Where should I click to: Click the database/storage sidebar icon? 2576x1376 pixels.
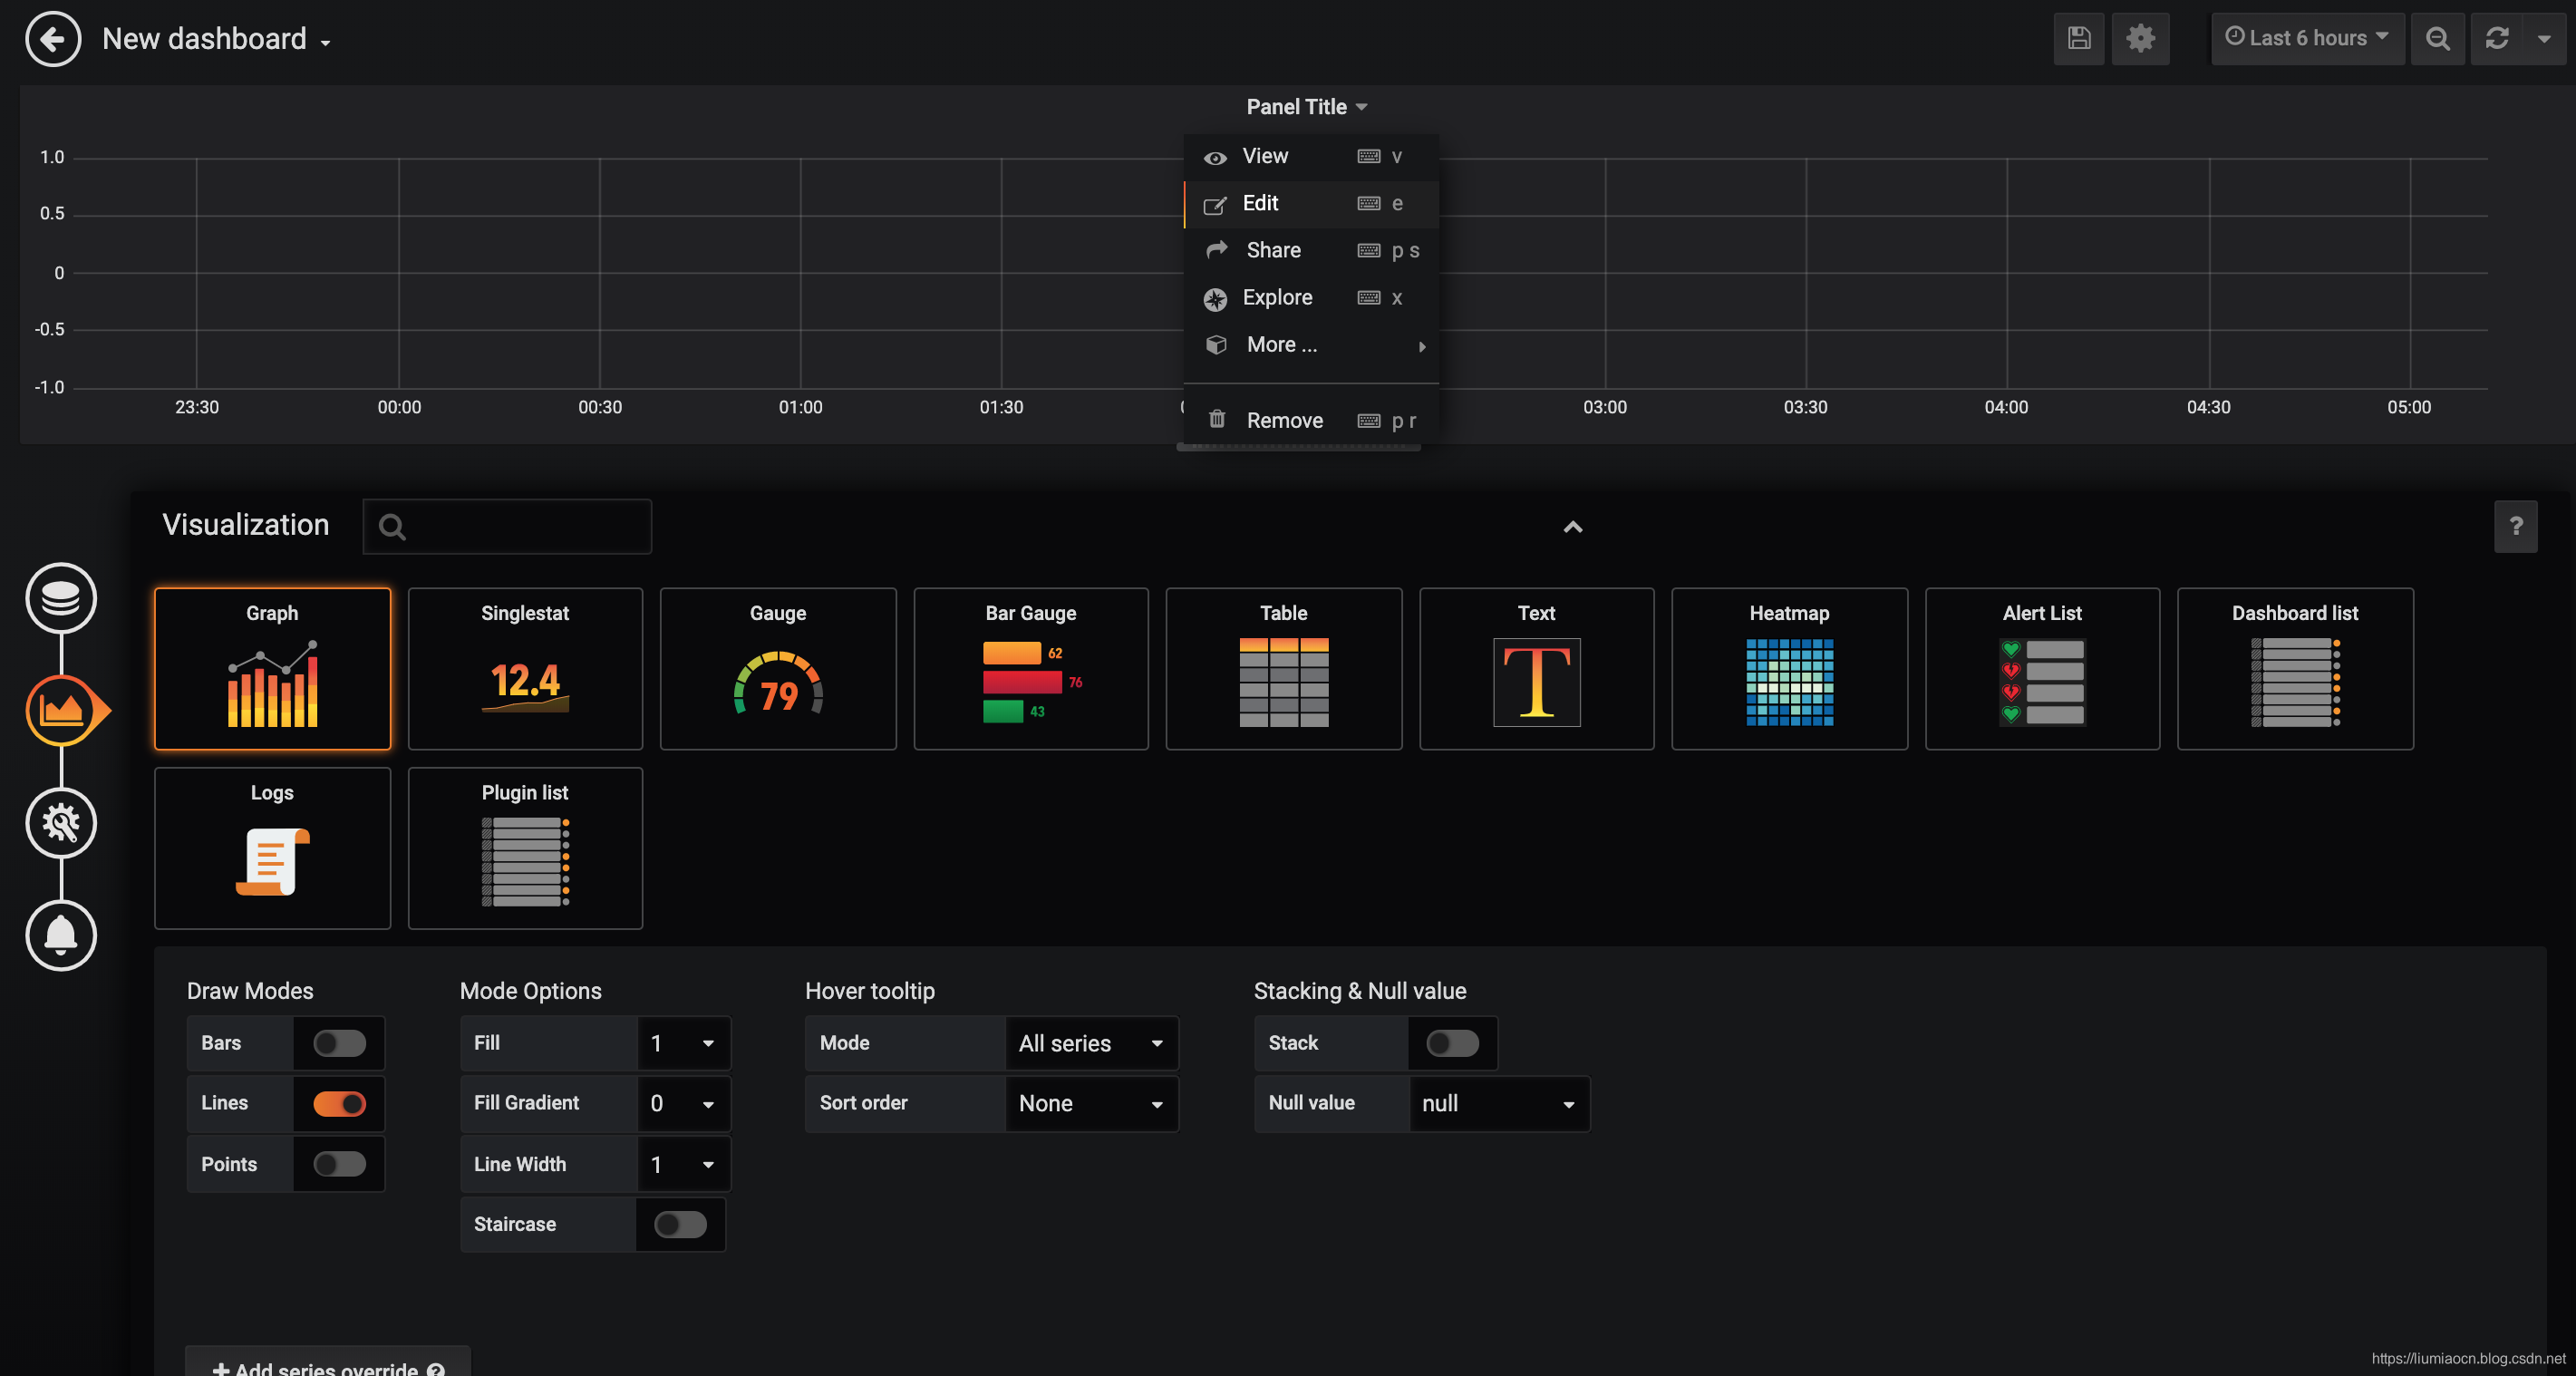point(60,597)
